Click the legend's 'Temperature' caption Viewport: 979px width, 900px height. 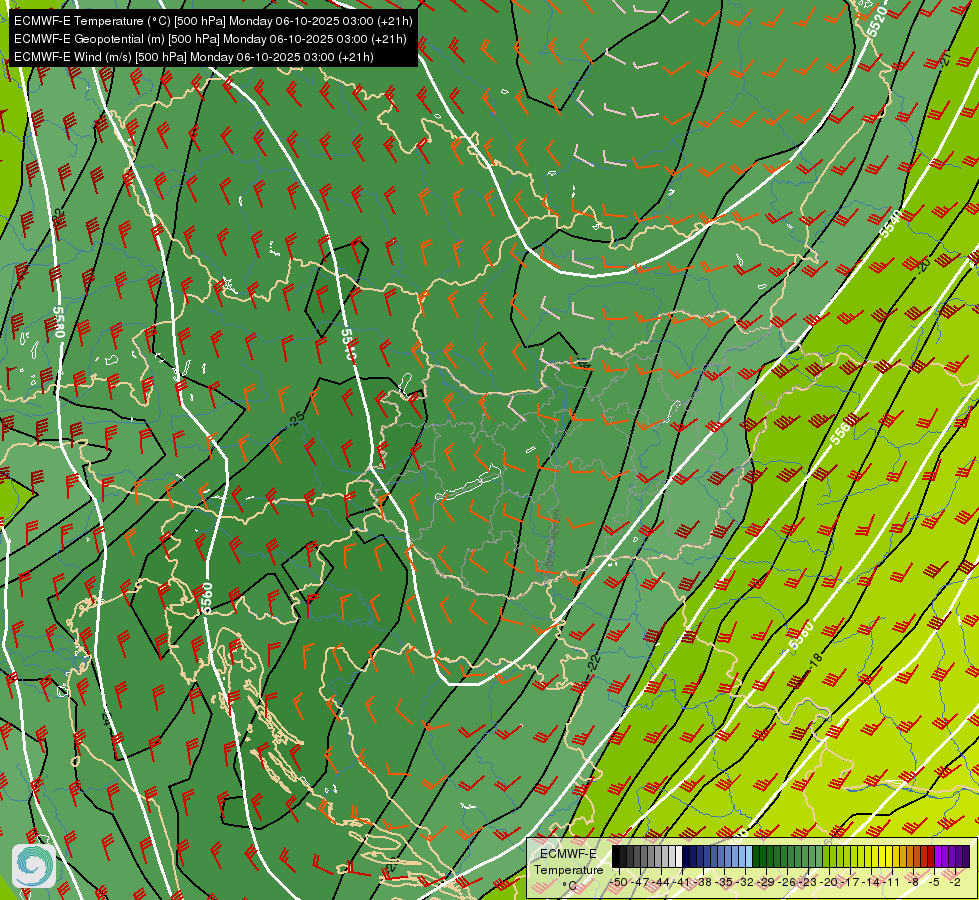(569, 870)
